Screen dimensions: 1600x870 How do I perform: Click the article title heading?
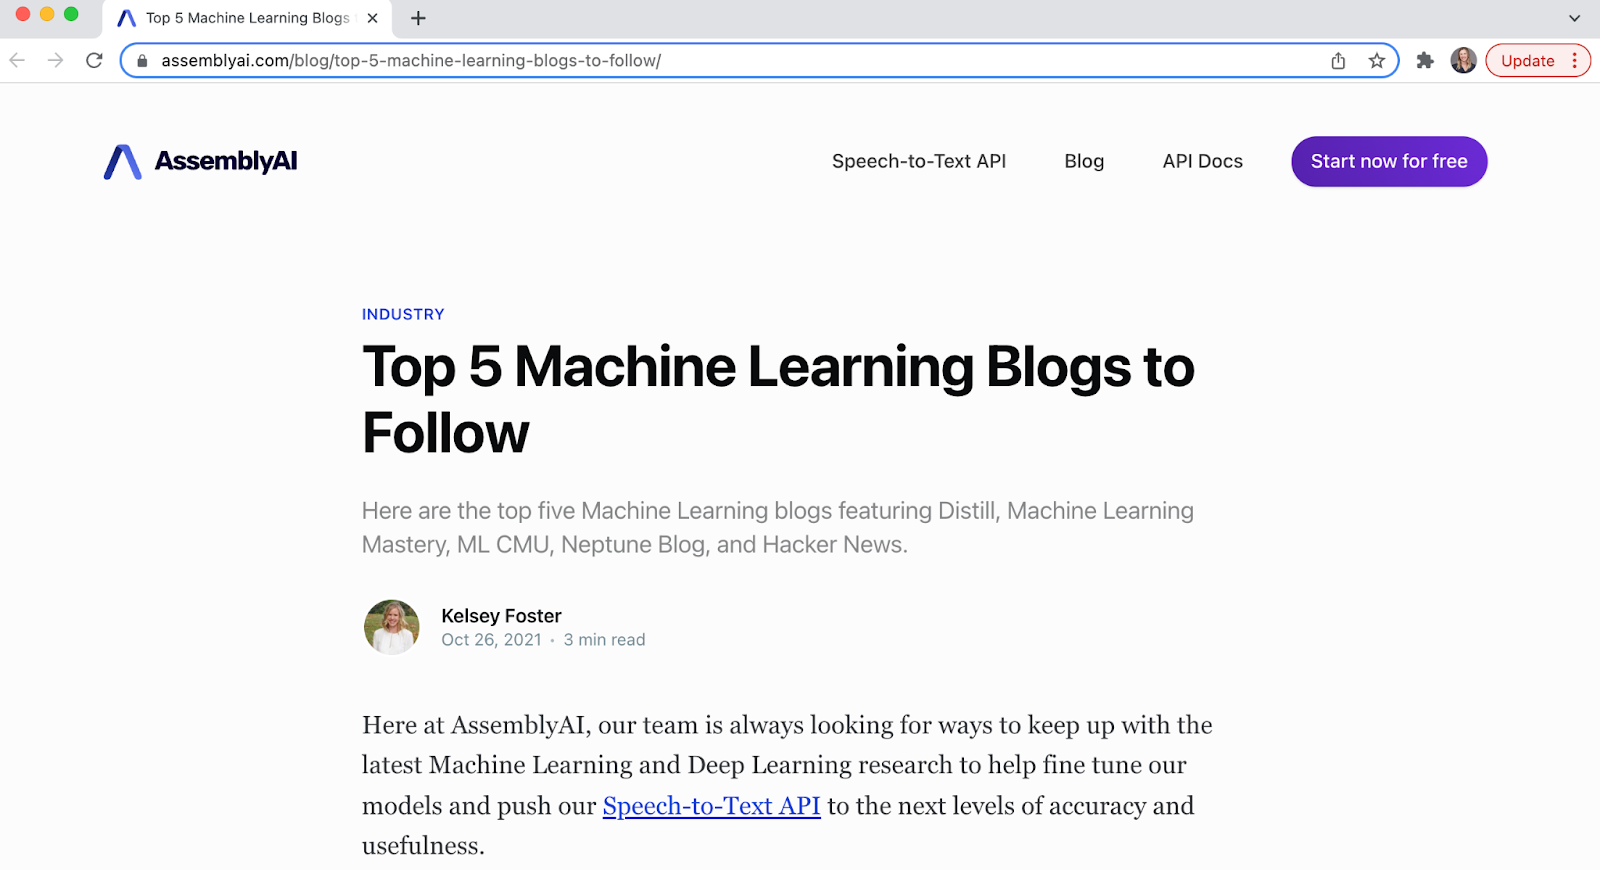[x=778, y=399]
